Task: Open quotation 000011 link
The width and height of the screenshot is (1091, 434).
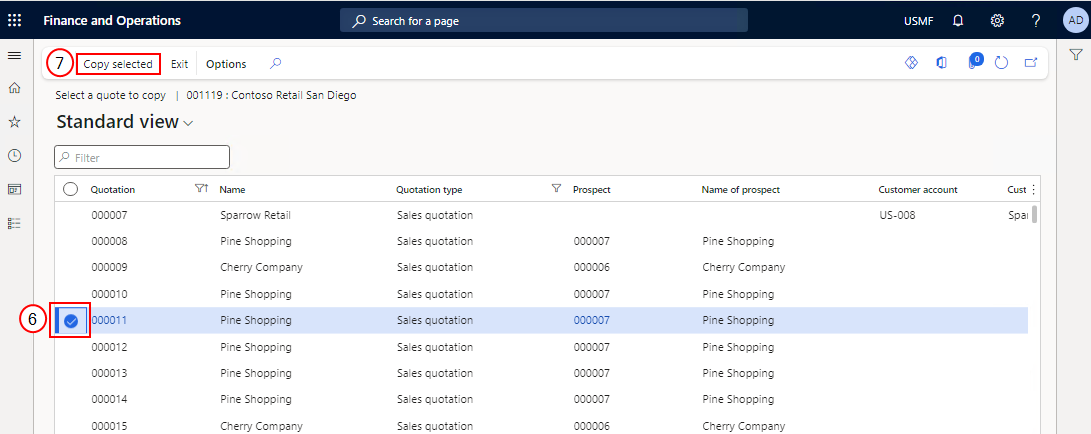Action: click(x=109, y=320)
